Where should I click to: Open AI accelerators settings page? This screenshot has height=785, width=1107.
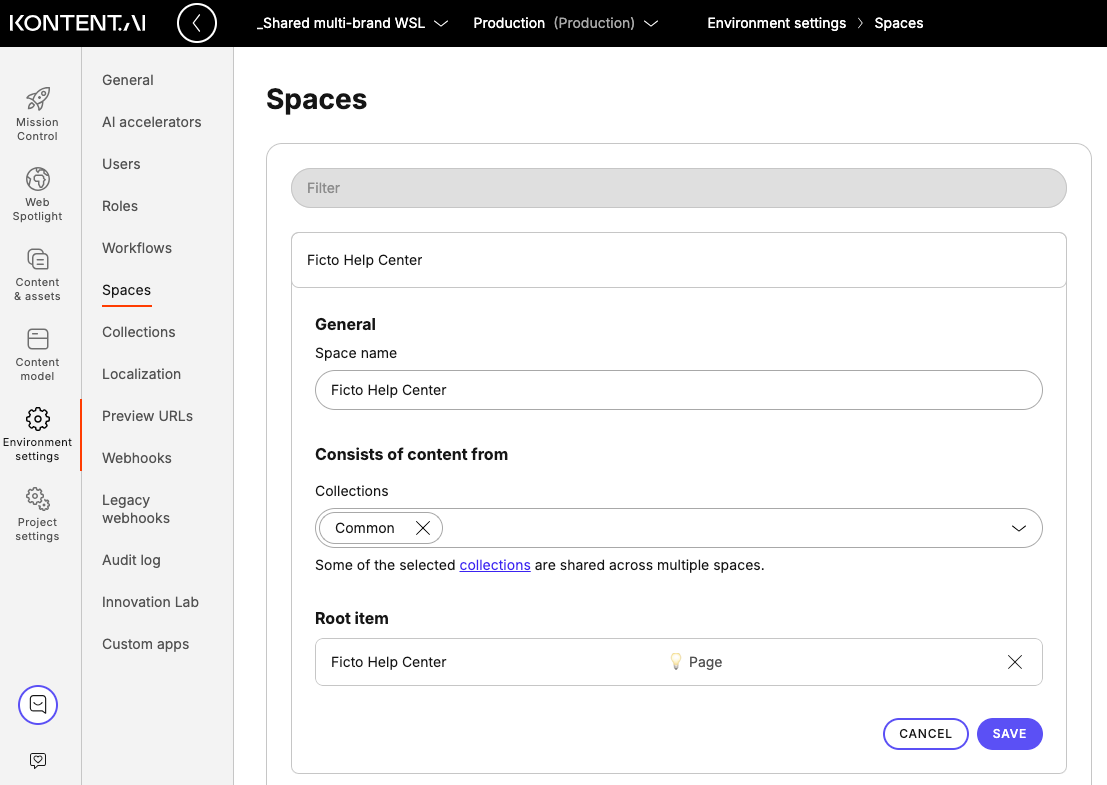pos(152,122)
